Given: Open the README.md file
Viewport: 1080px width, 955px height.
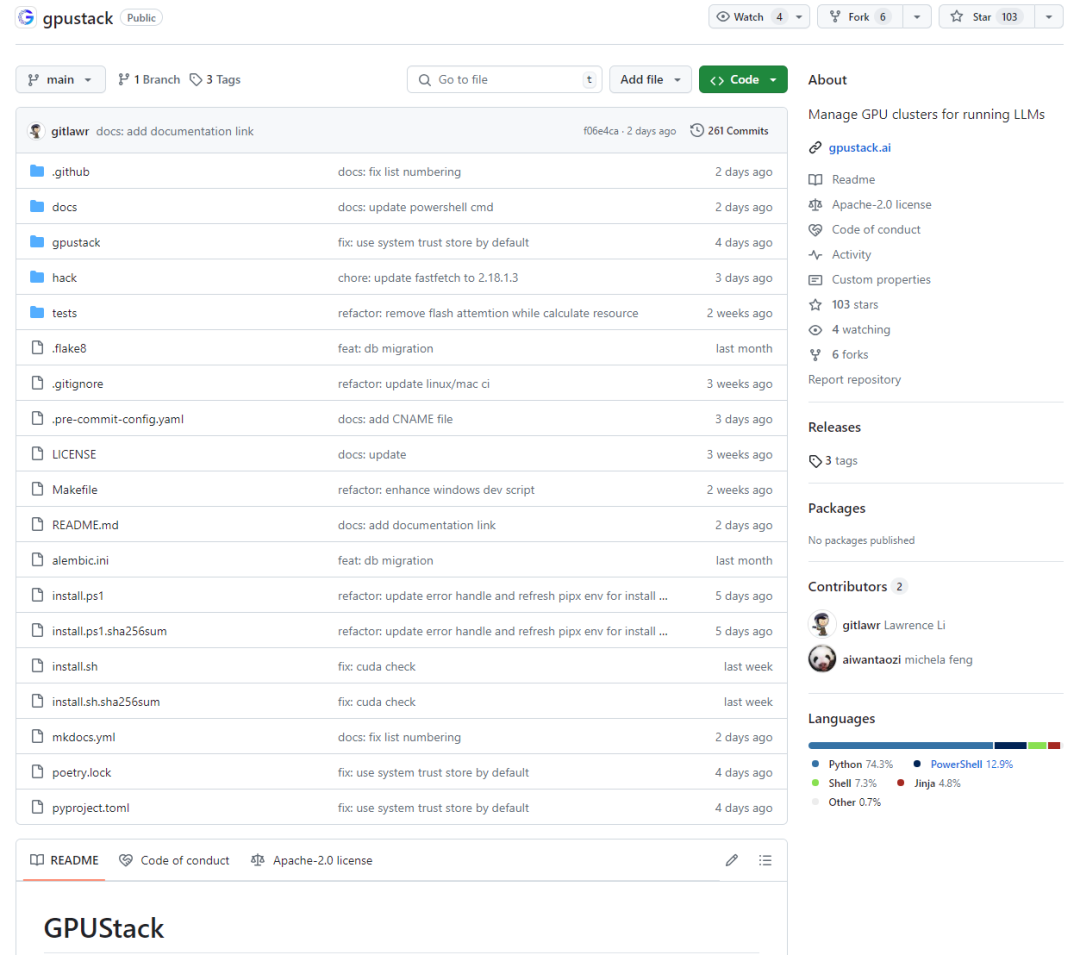Looking at the screenshot, I should click(x=85, y=525).
